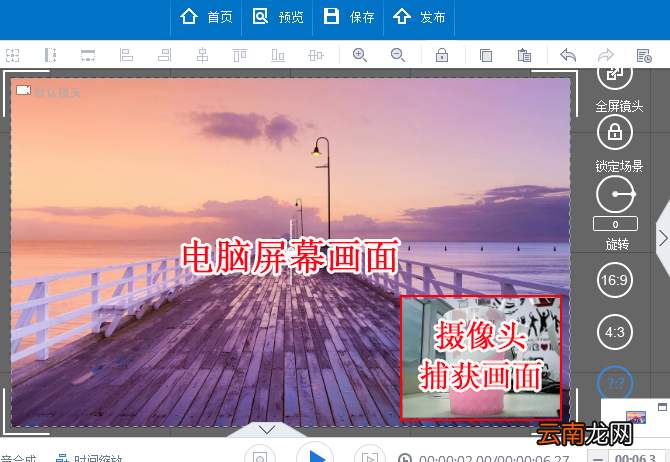Click the small window icon above the thumbnail
Viewport: 670px width, 462px height.
click(662, 407)
